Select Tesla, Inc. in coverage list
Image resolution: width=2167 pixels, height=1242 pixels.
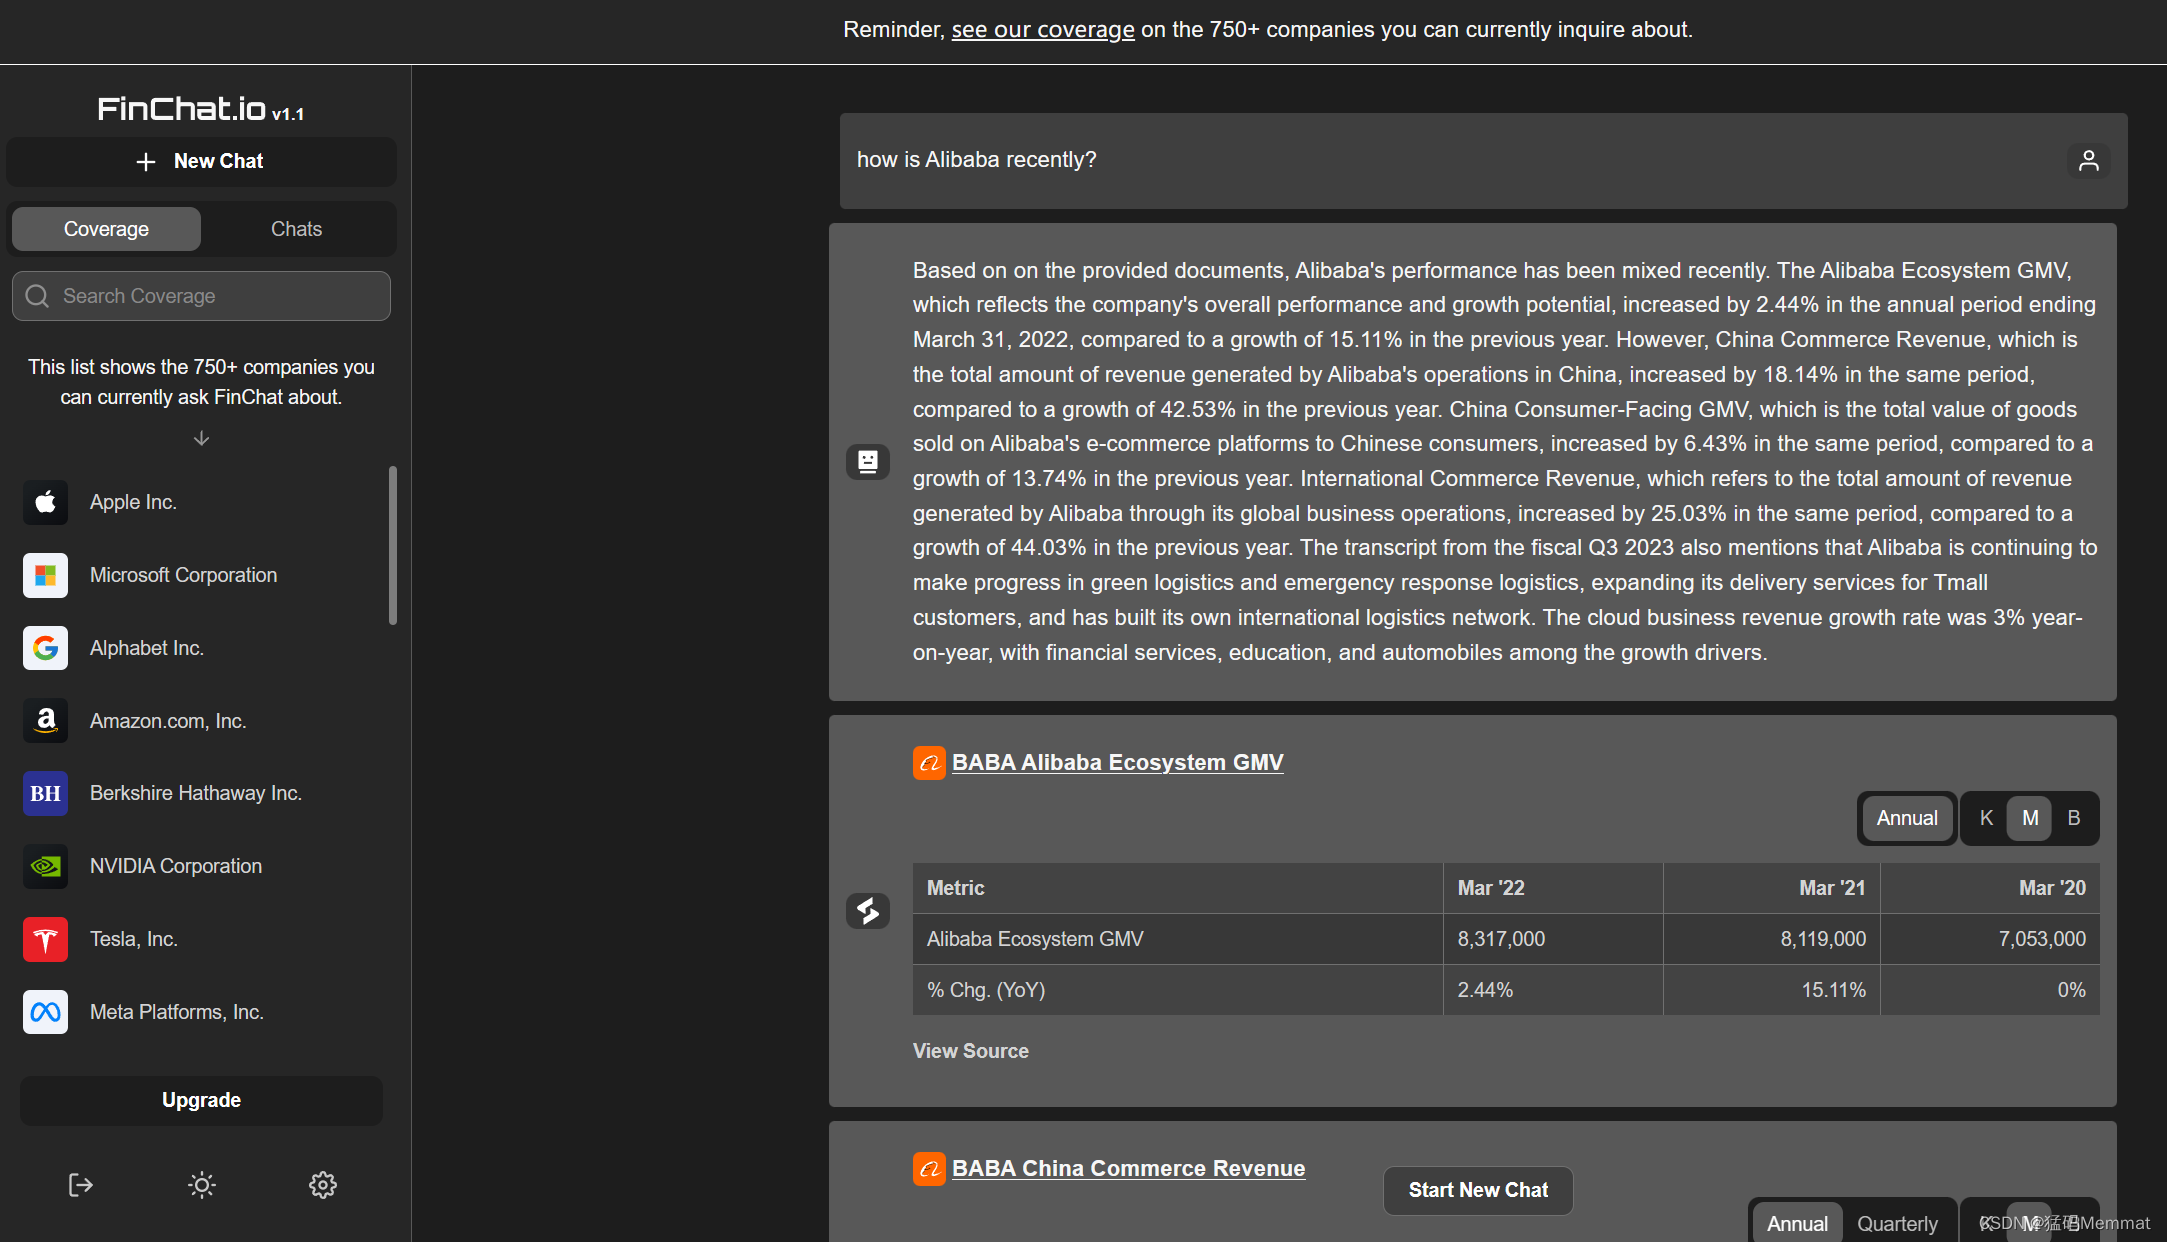134,939
